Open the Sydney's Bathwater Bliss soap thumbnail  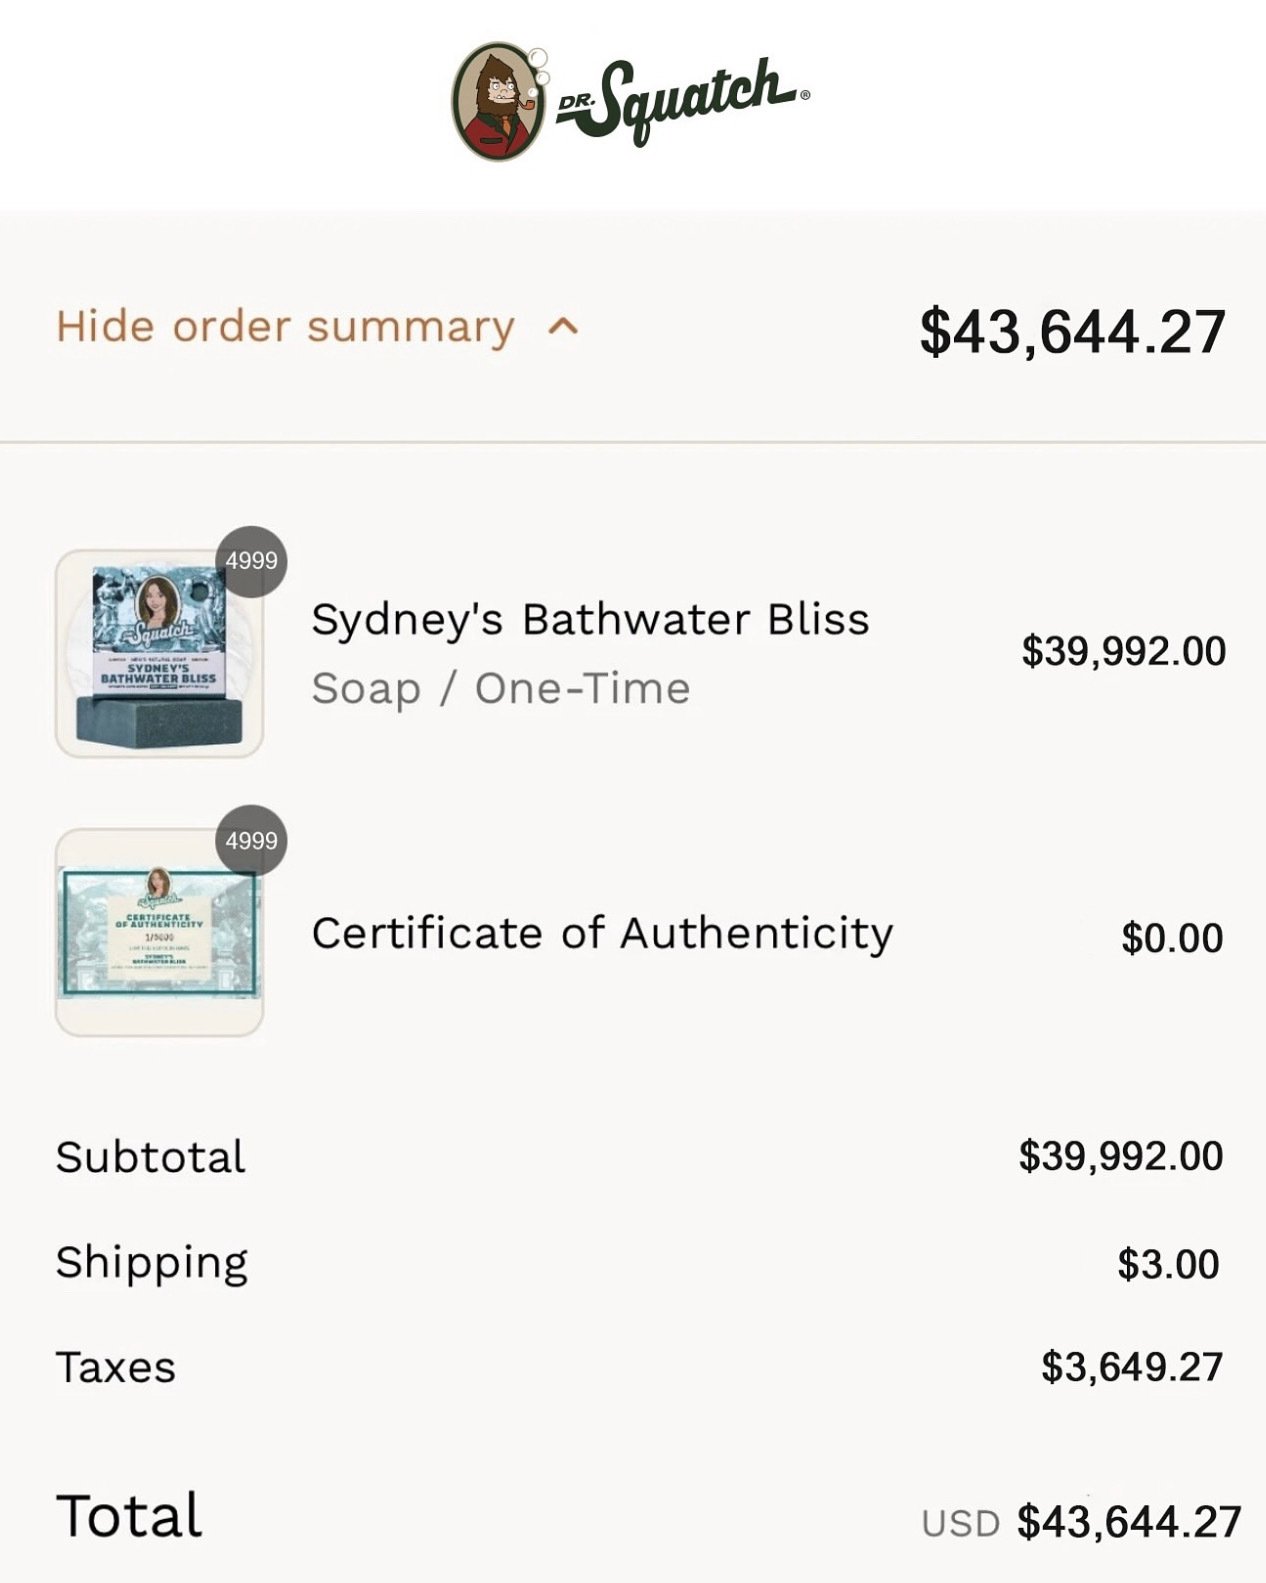159,653
